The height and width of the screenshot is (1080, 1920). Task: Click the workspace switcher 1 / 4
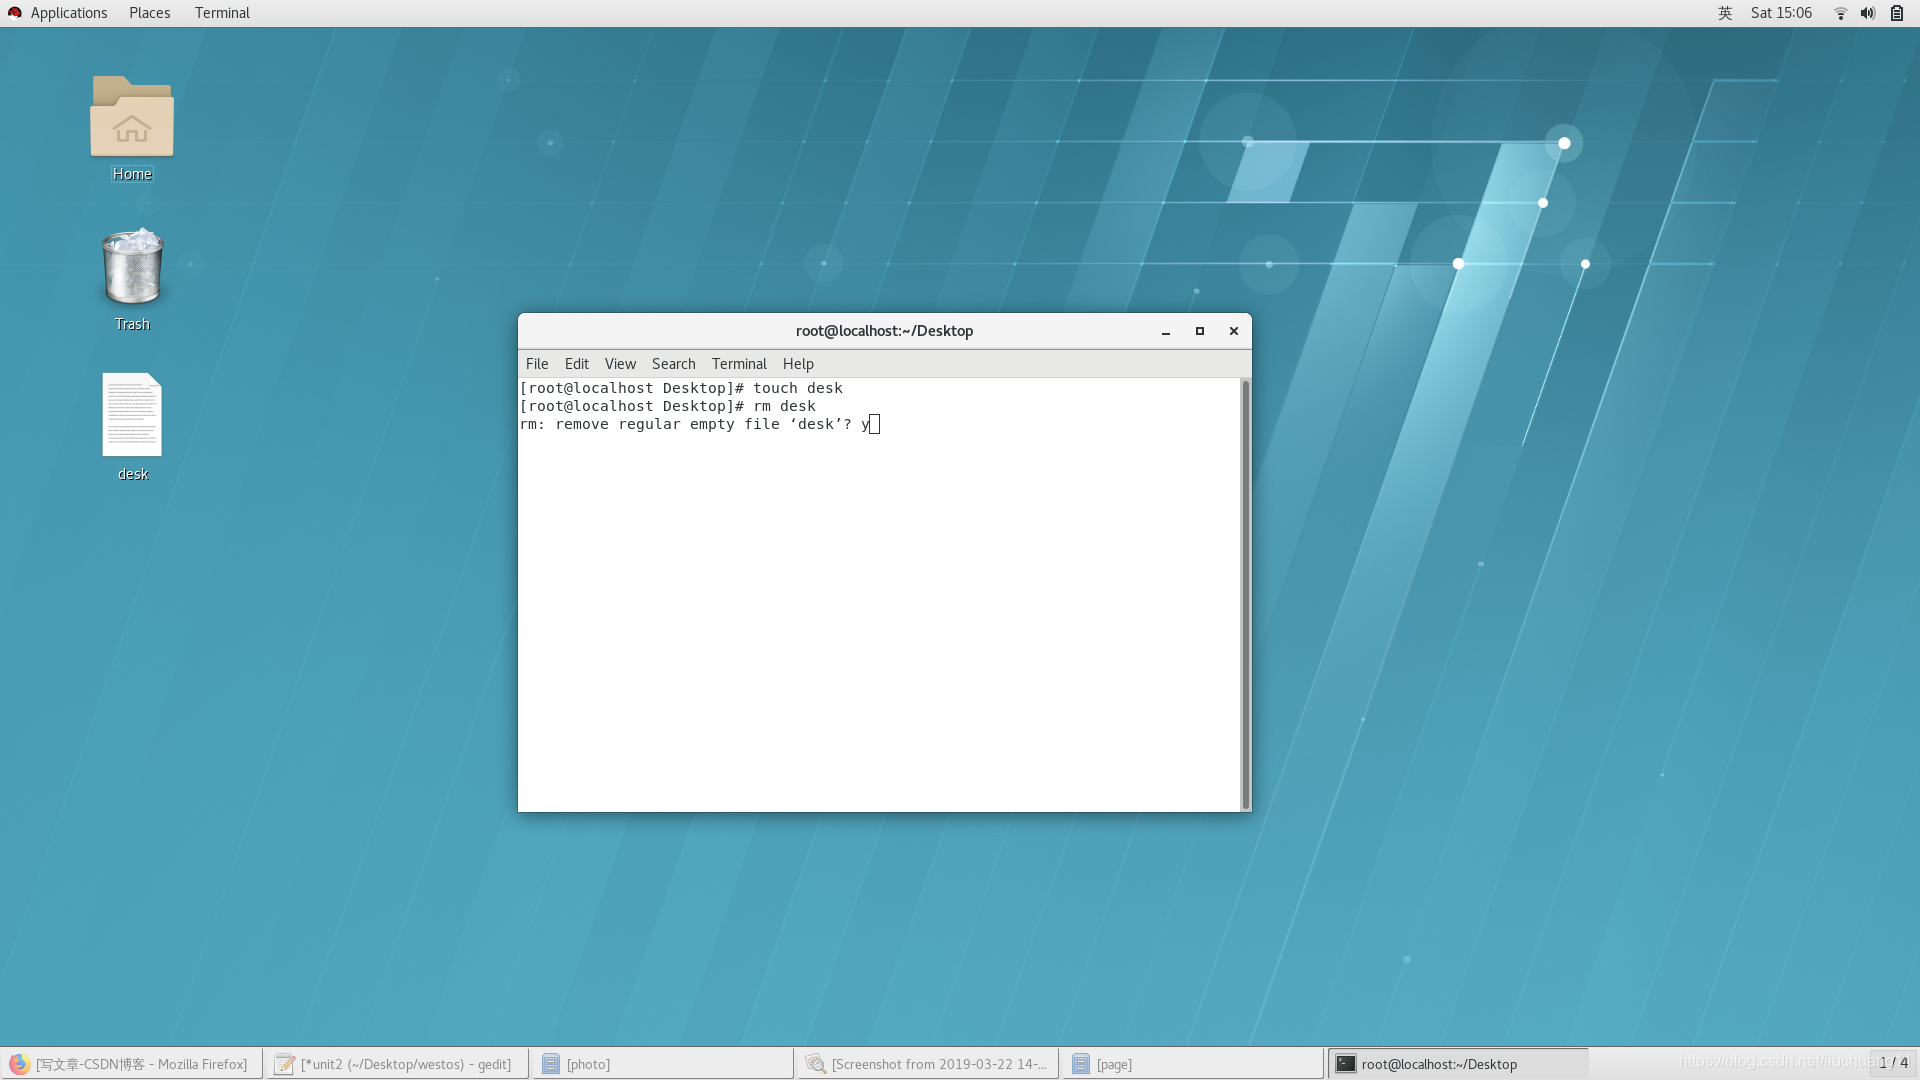[x=1893, y=1063]
